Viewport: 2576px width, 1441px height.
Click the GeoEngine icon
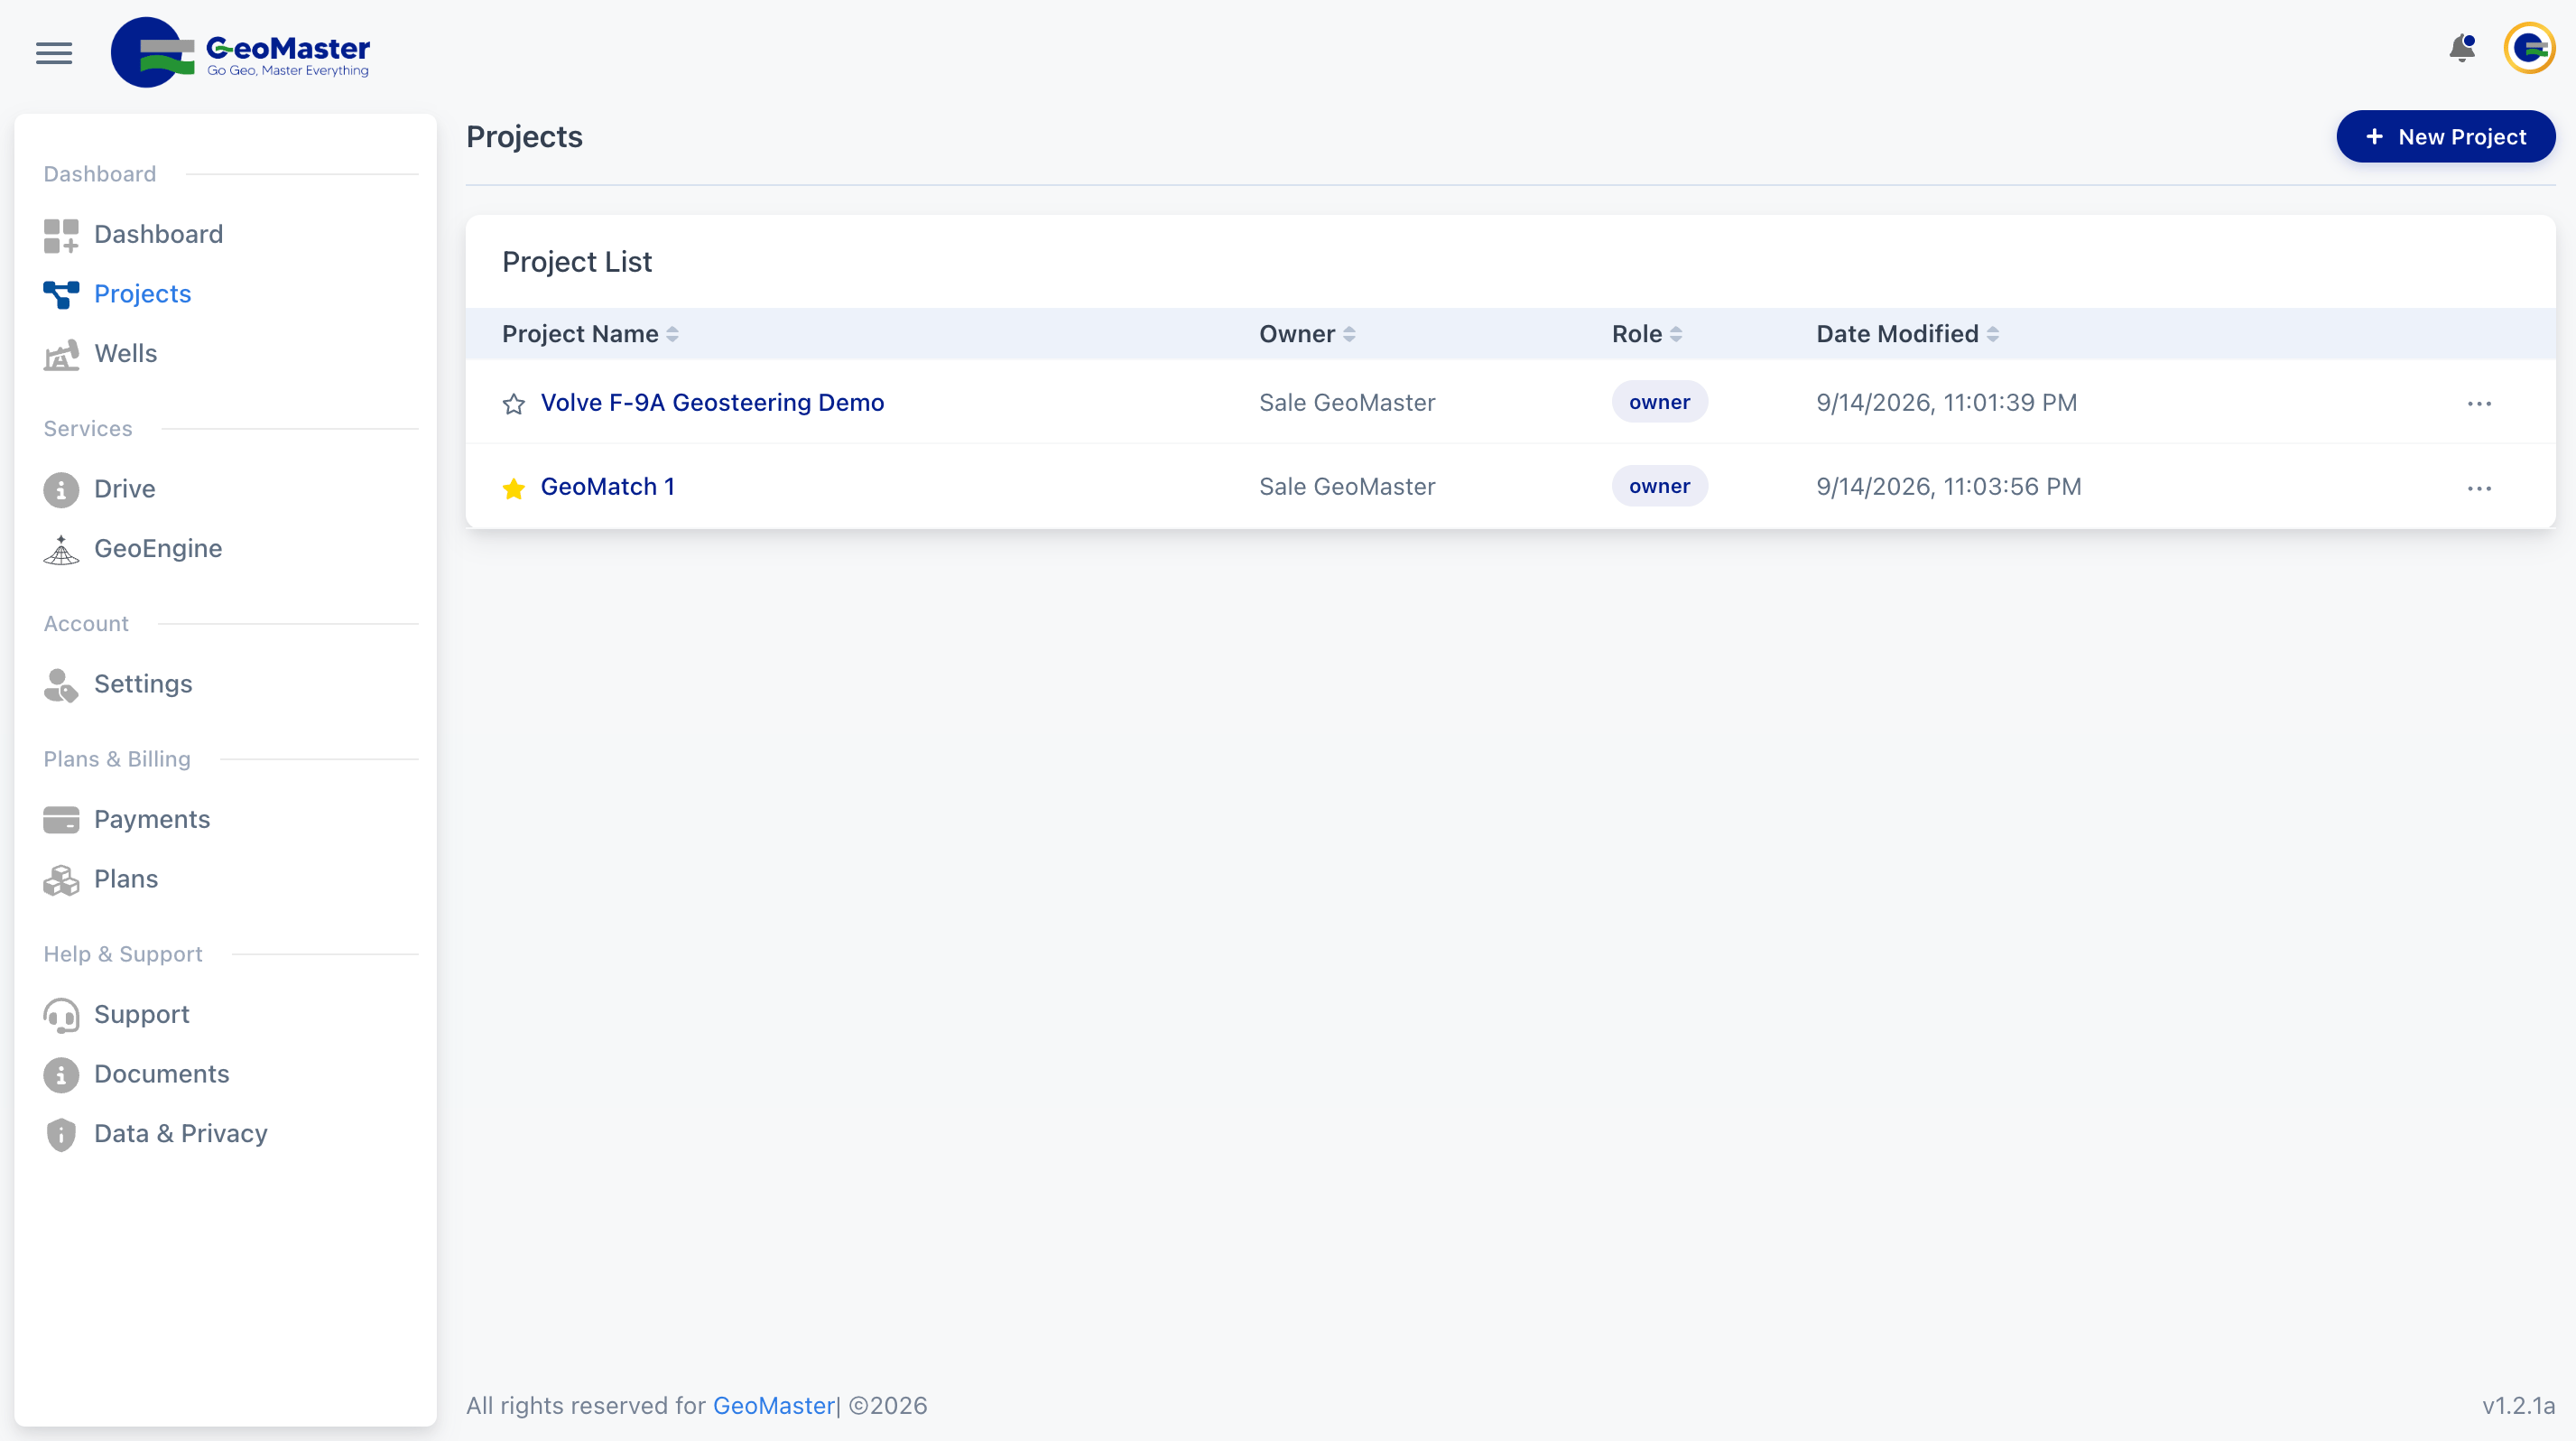pos(61,549)
